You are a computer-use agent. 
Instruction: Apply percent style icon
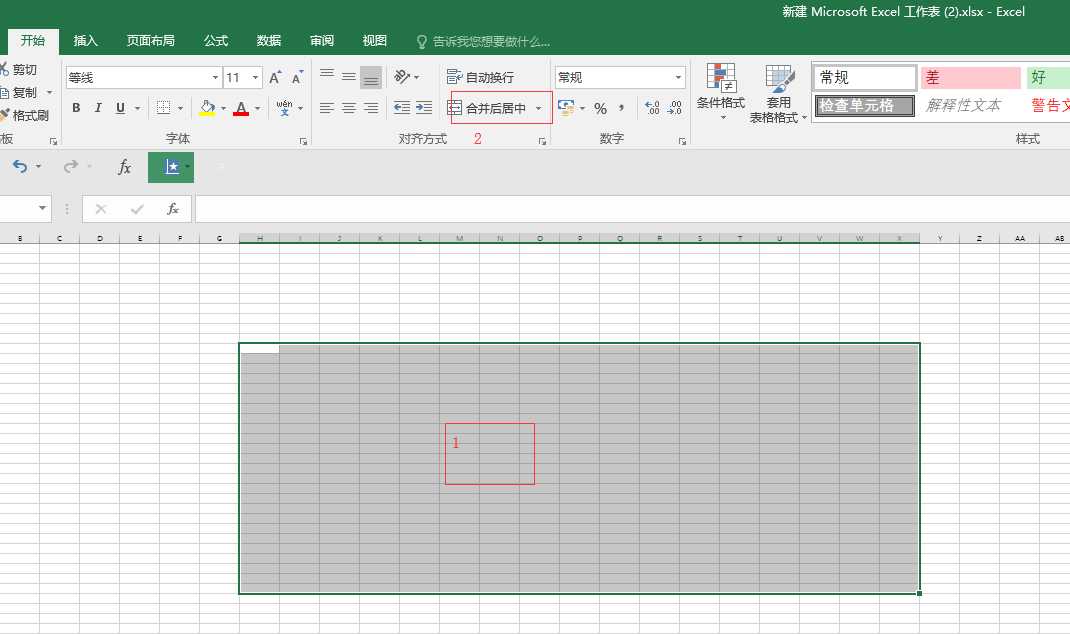click(x=601, y=108)
